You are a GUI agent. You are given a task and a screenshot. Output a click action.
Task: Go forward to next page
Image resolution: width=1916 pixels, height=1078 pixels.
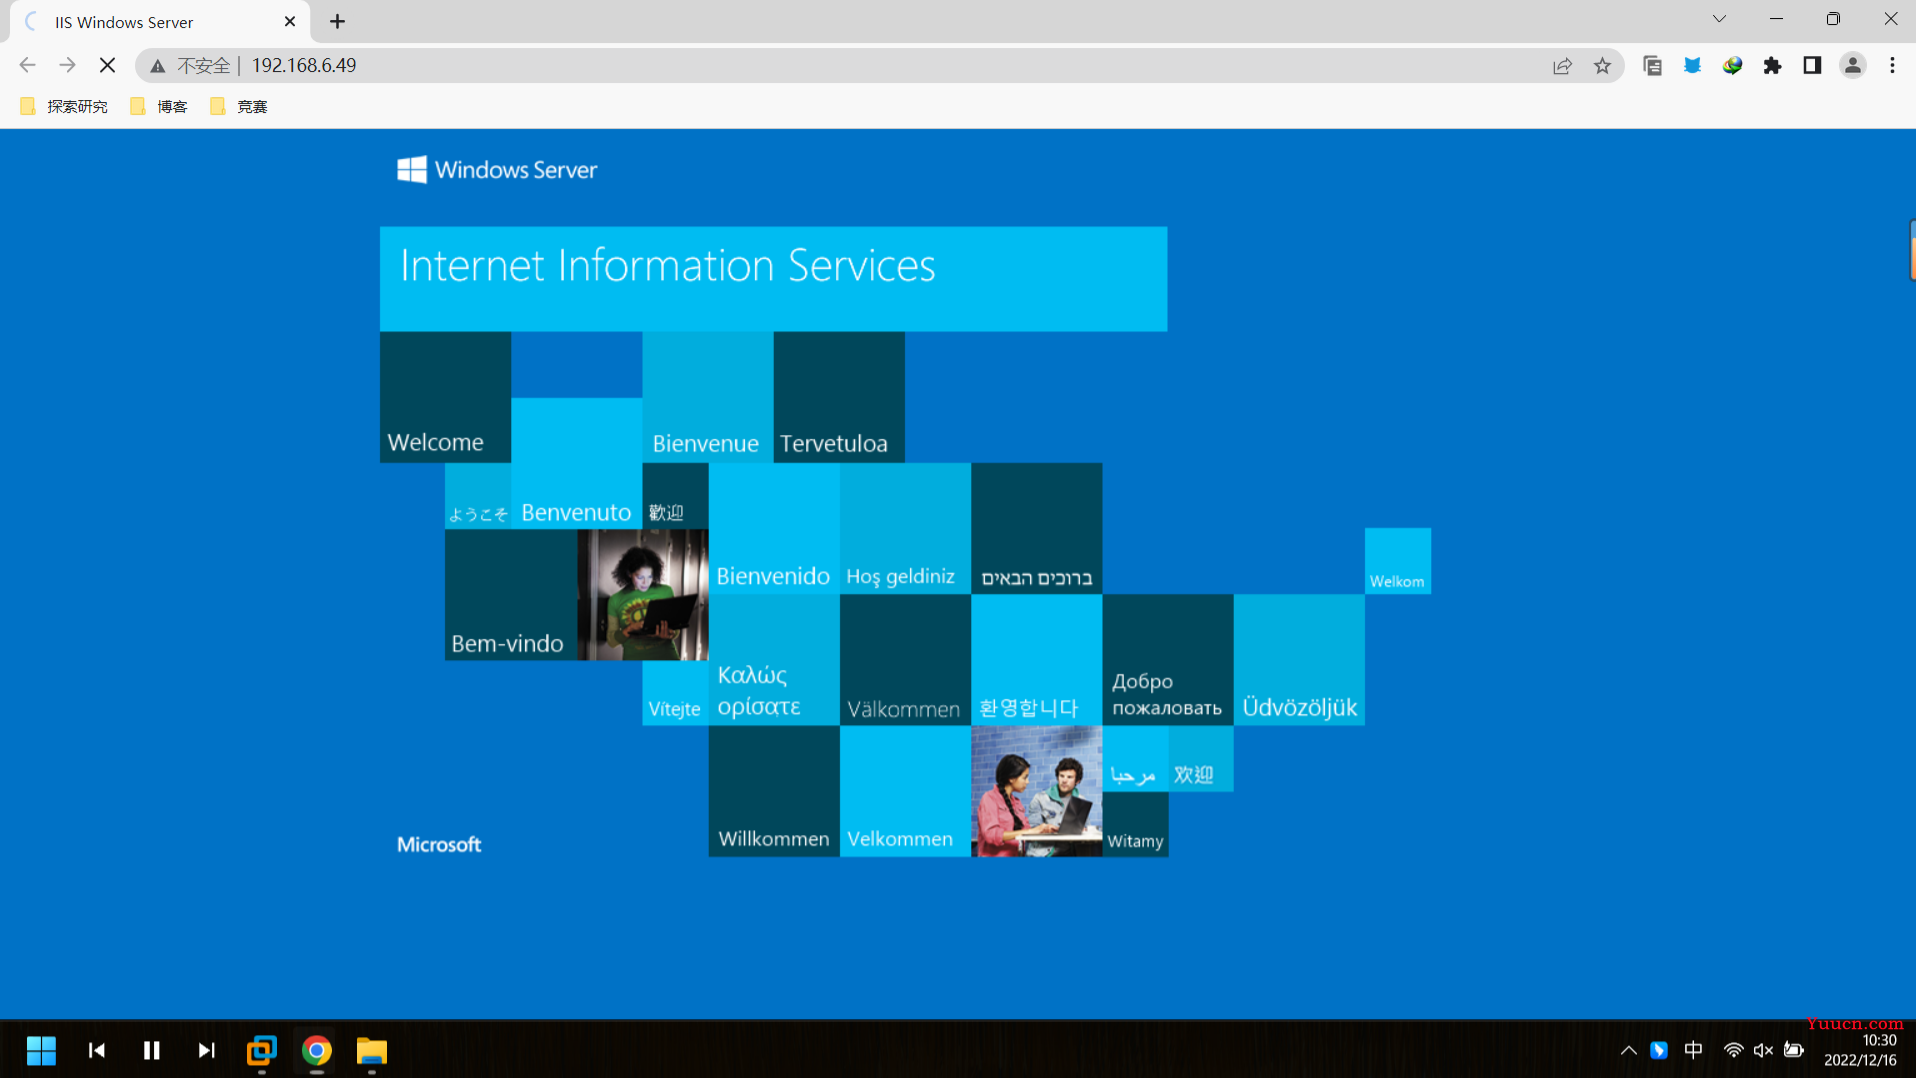coord(67,65)
